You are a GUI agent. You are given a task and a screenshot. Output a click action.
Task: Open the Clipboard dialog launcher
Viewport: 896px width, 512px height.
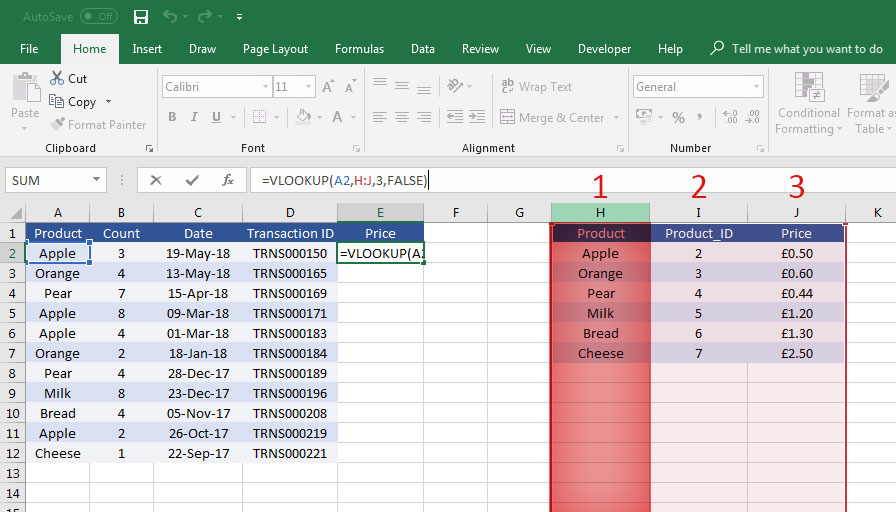coord(149,149)
